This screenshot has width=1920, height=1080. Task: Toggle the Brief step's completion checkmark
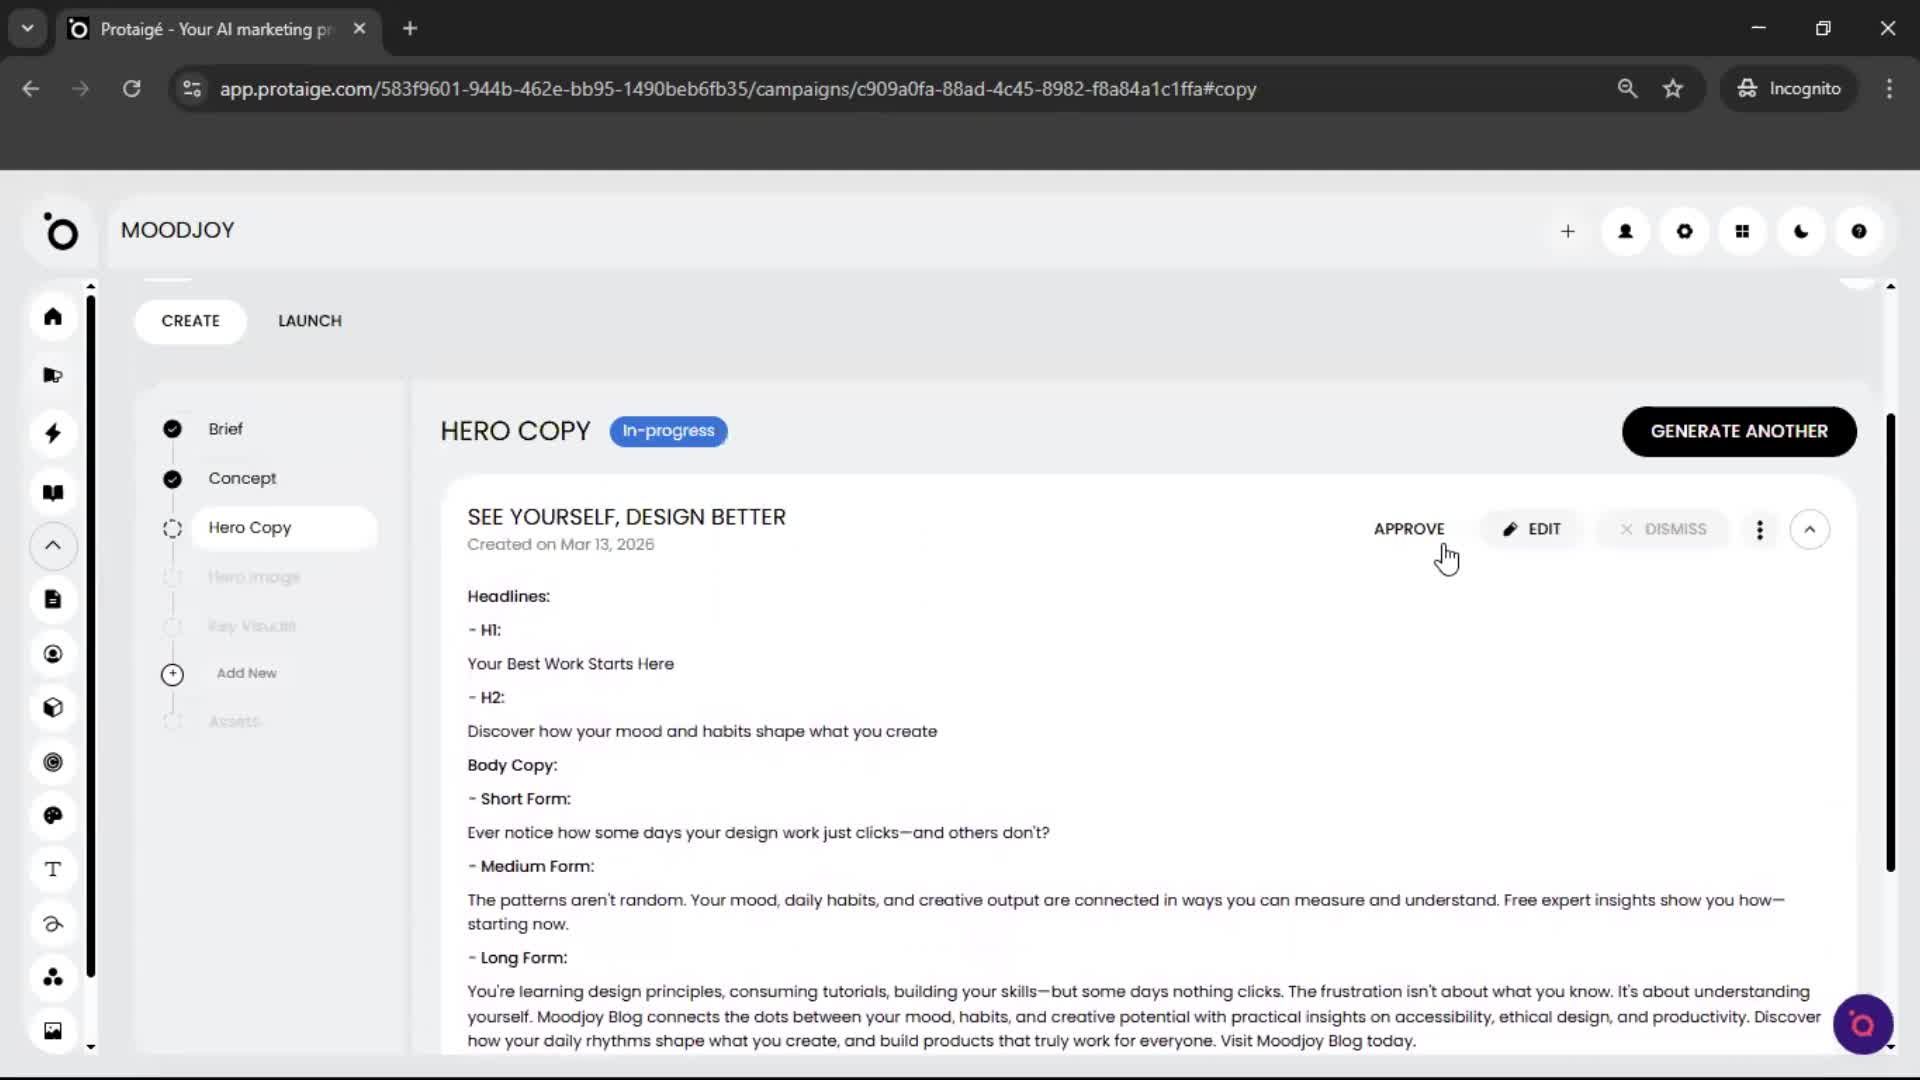(x=172, y=428)
